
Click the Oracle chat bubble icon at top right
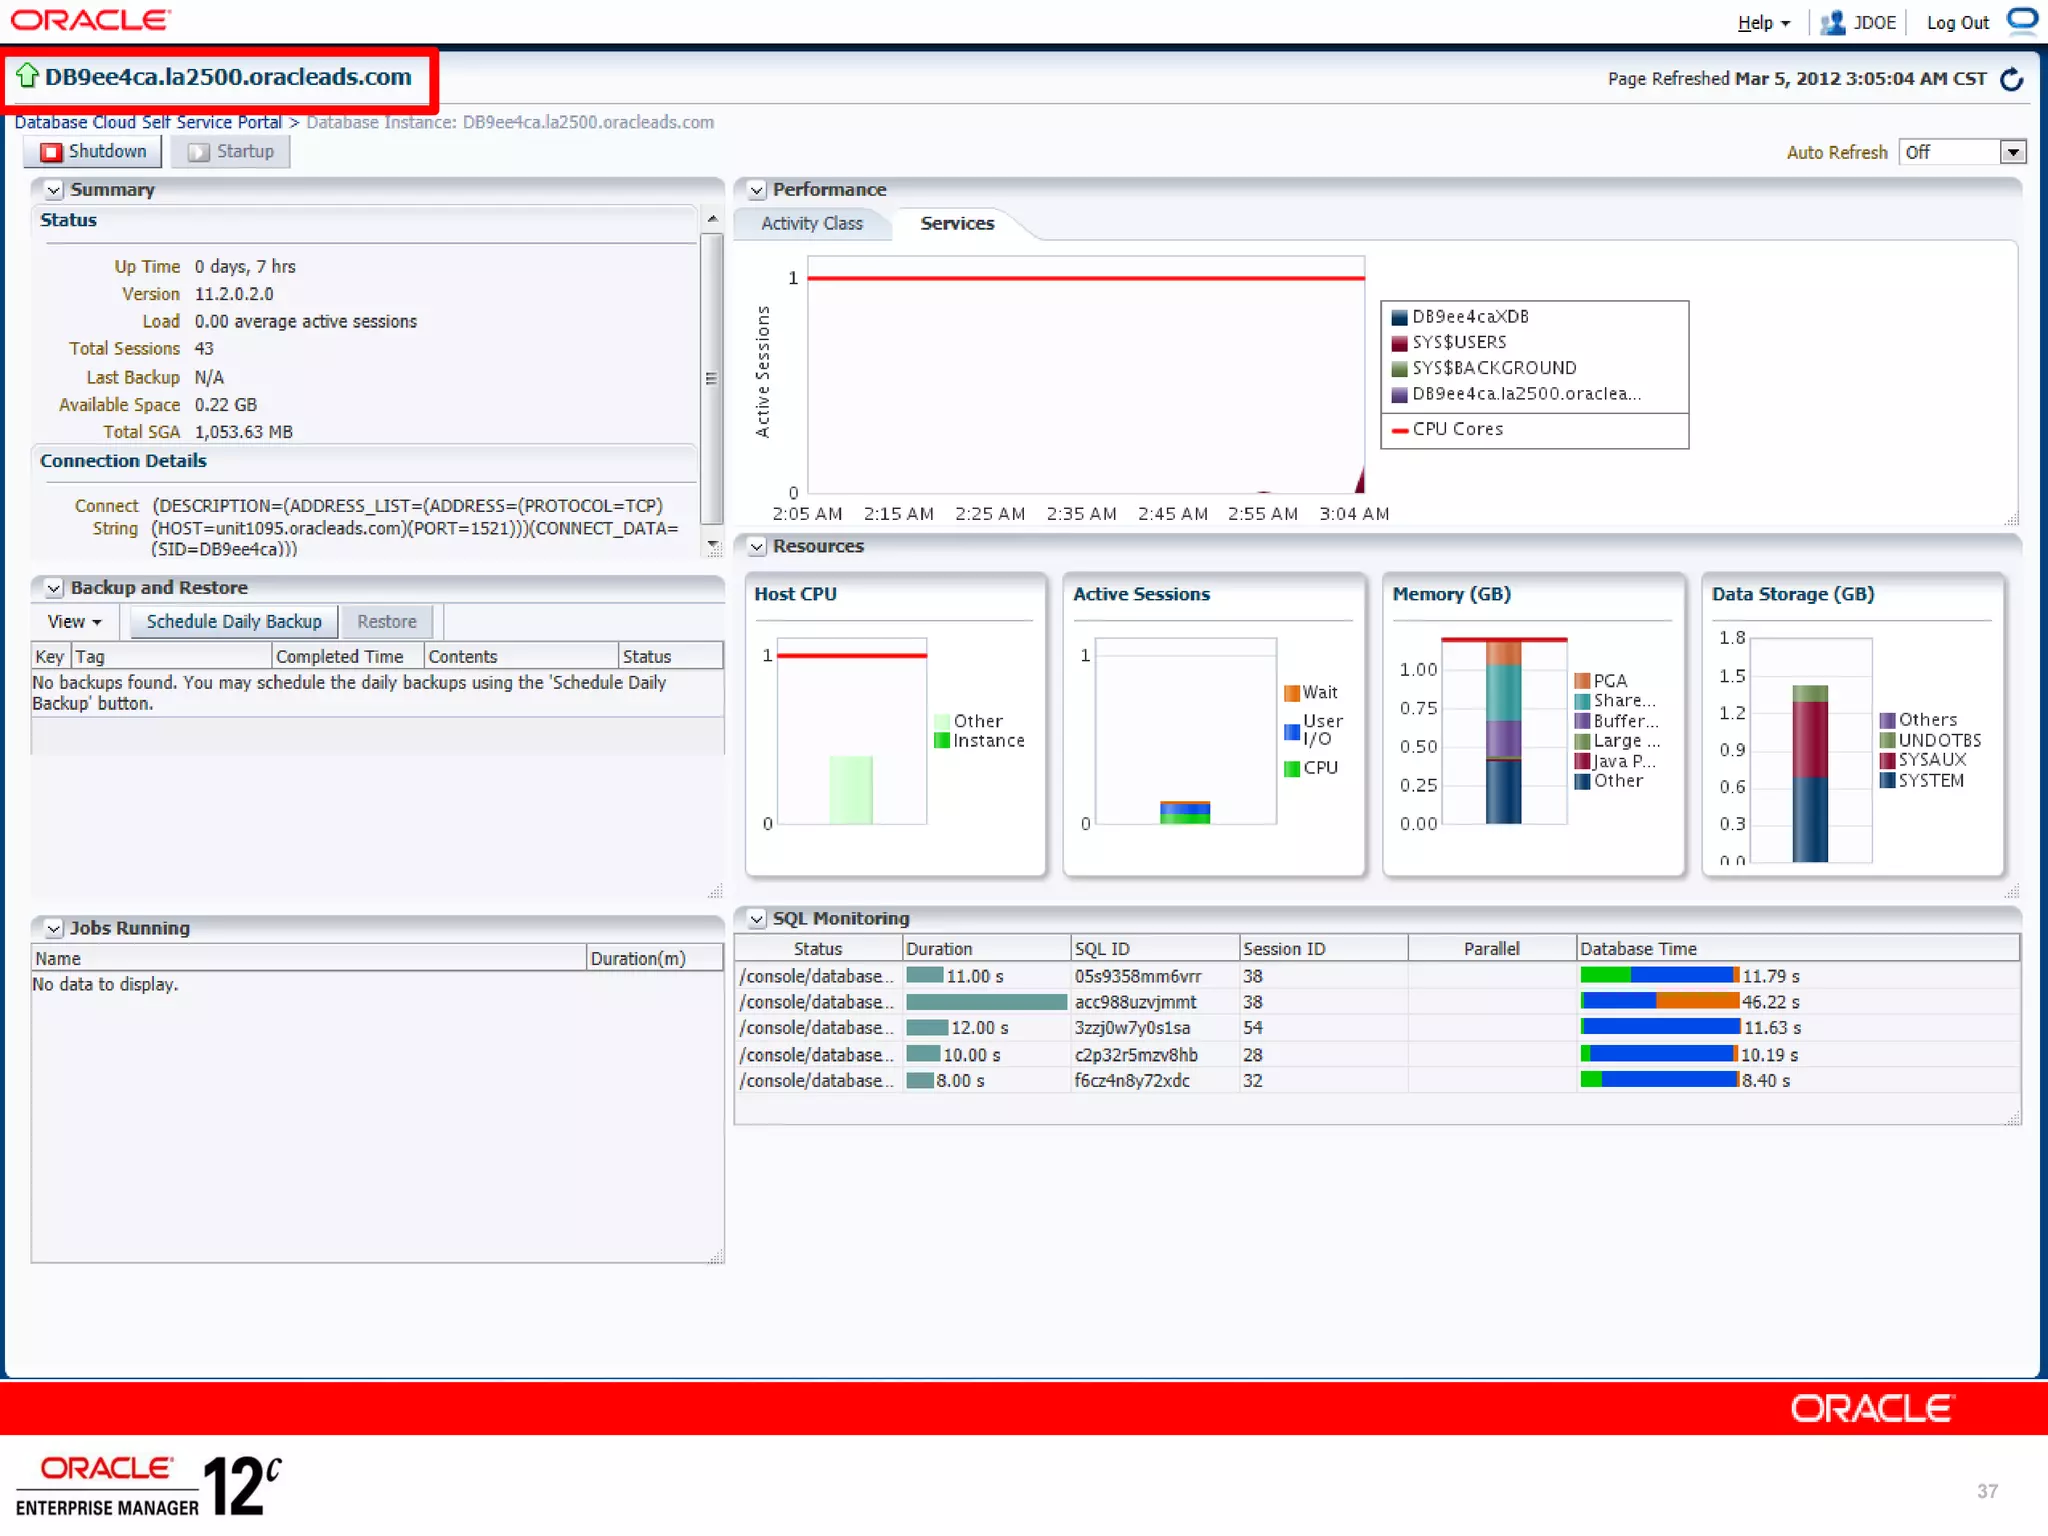(2022, 20)
